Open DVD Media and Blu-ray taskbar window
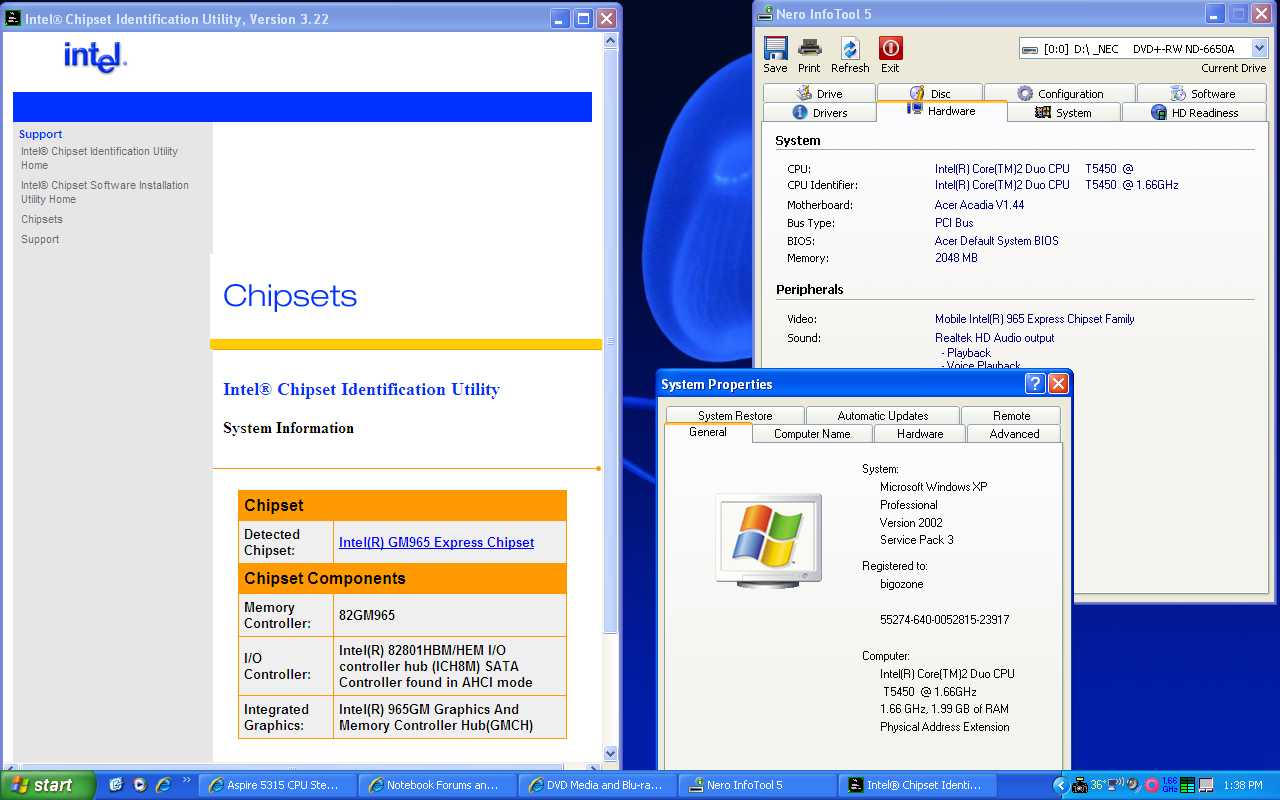1280x800 pixels. [598, 785]
